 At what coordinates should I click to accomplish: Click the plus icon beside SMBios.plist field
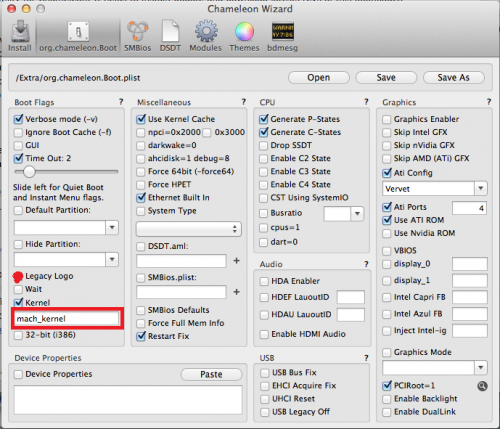pyautogui.click(x=237, y=292)
